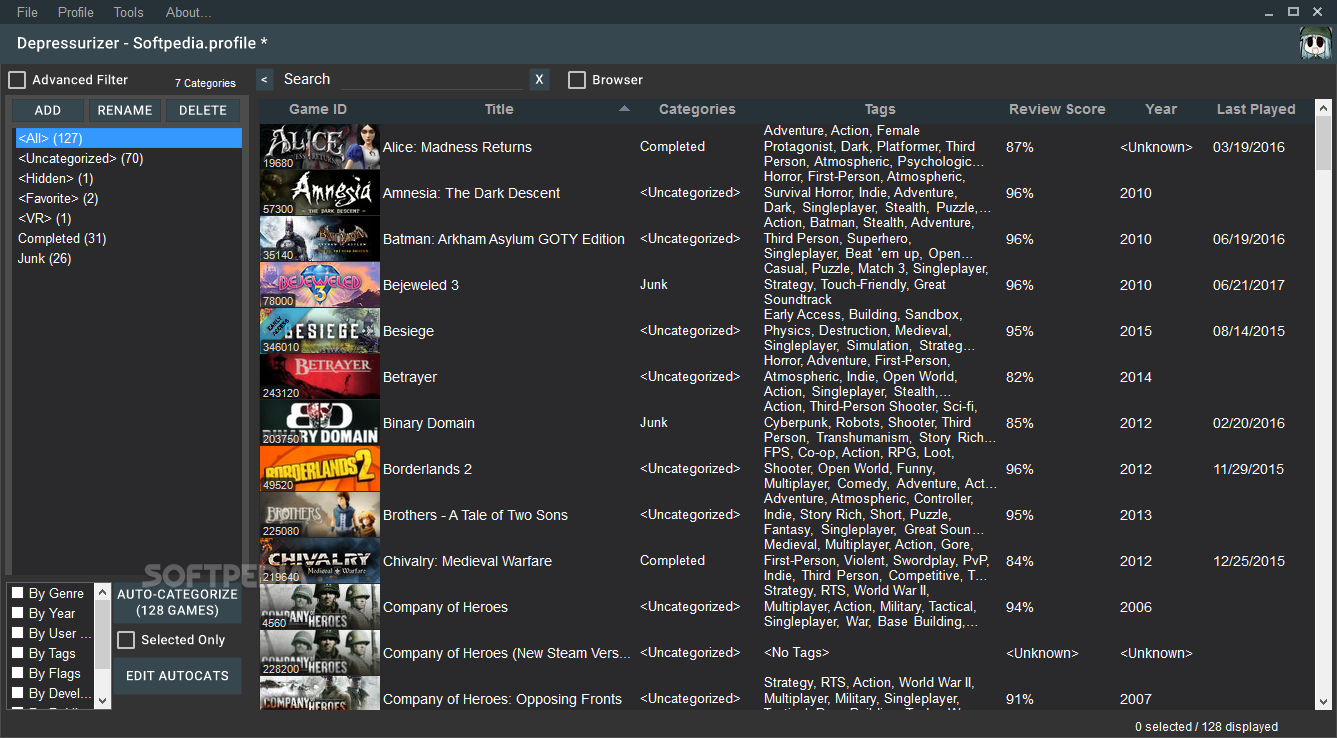This screenshot has width=1337, height=738.
Task: Sort by the Title column header
Action: point(499,109)
